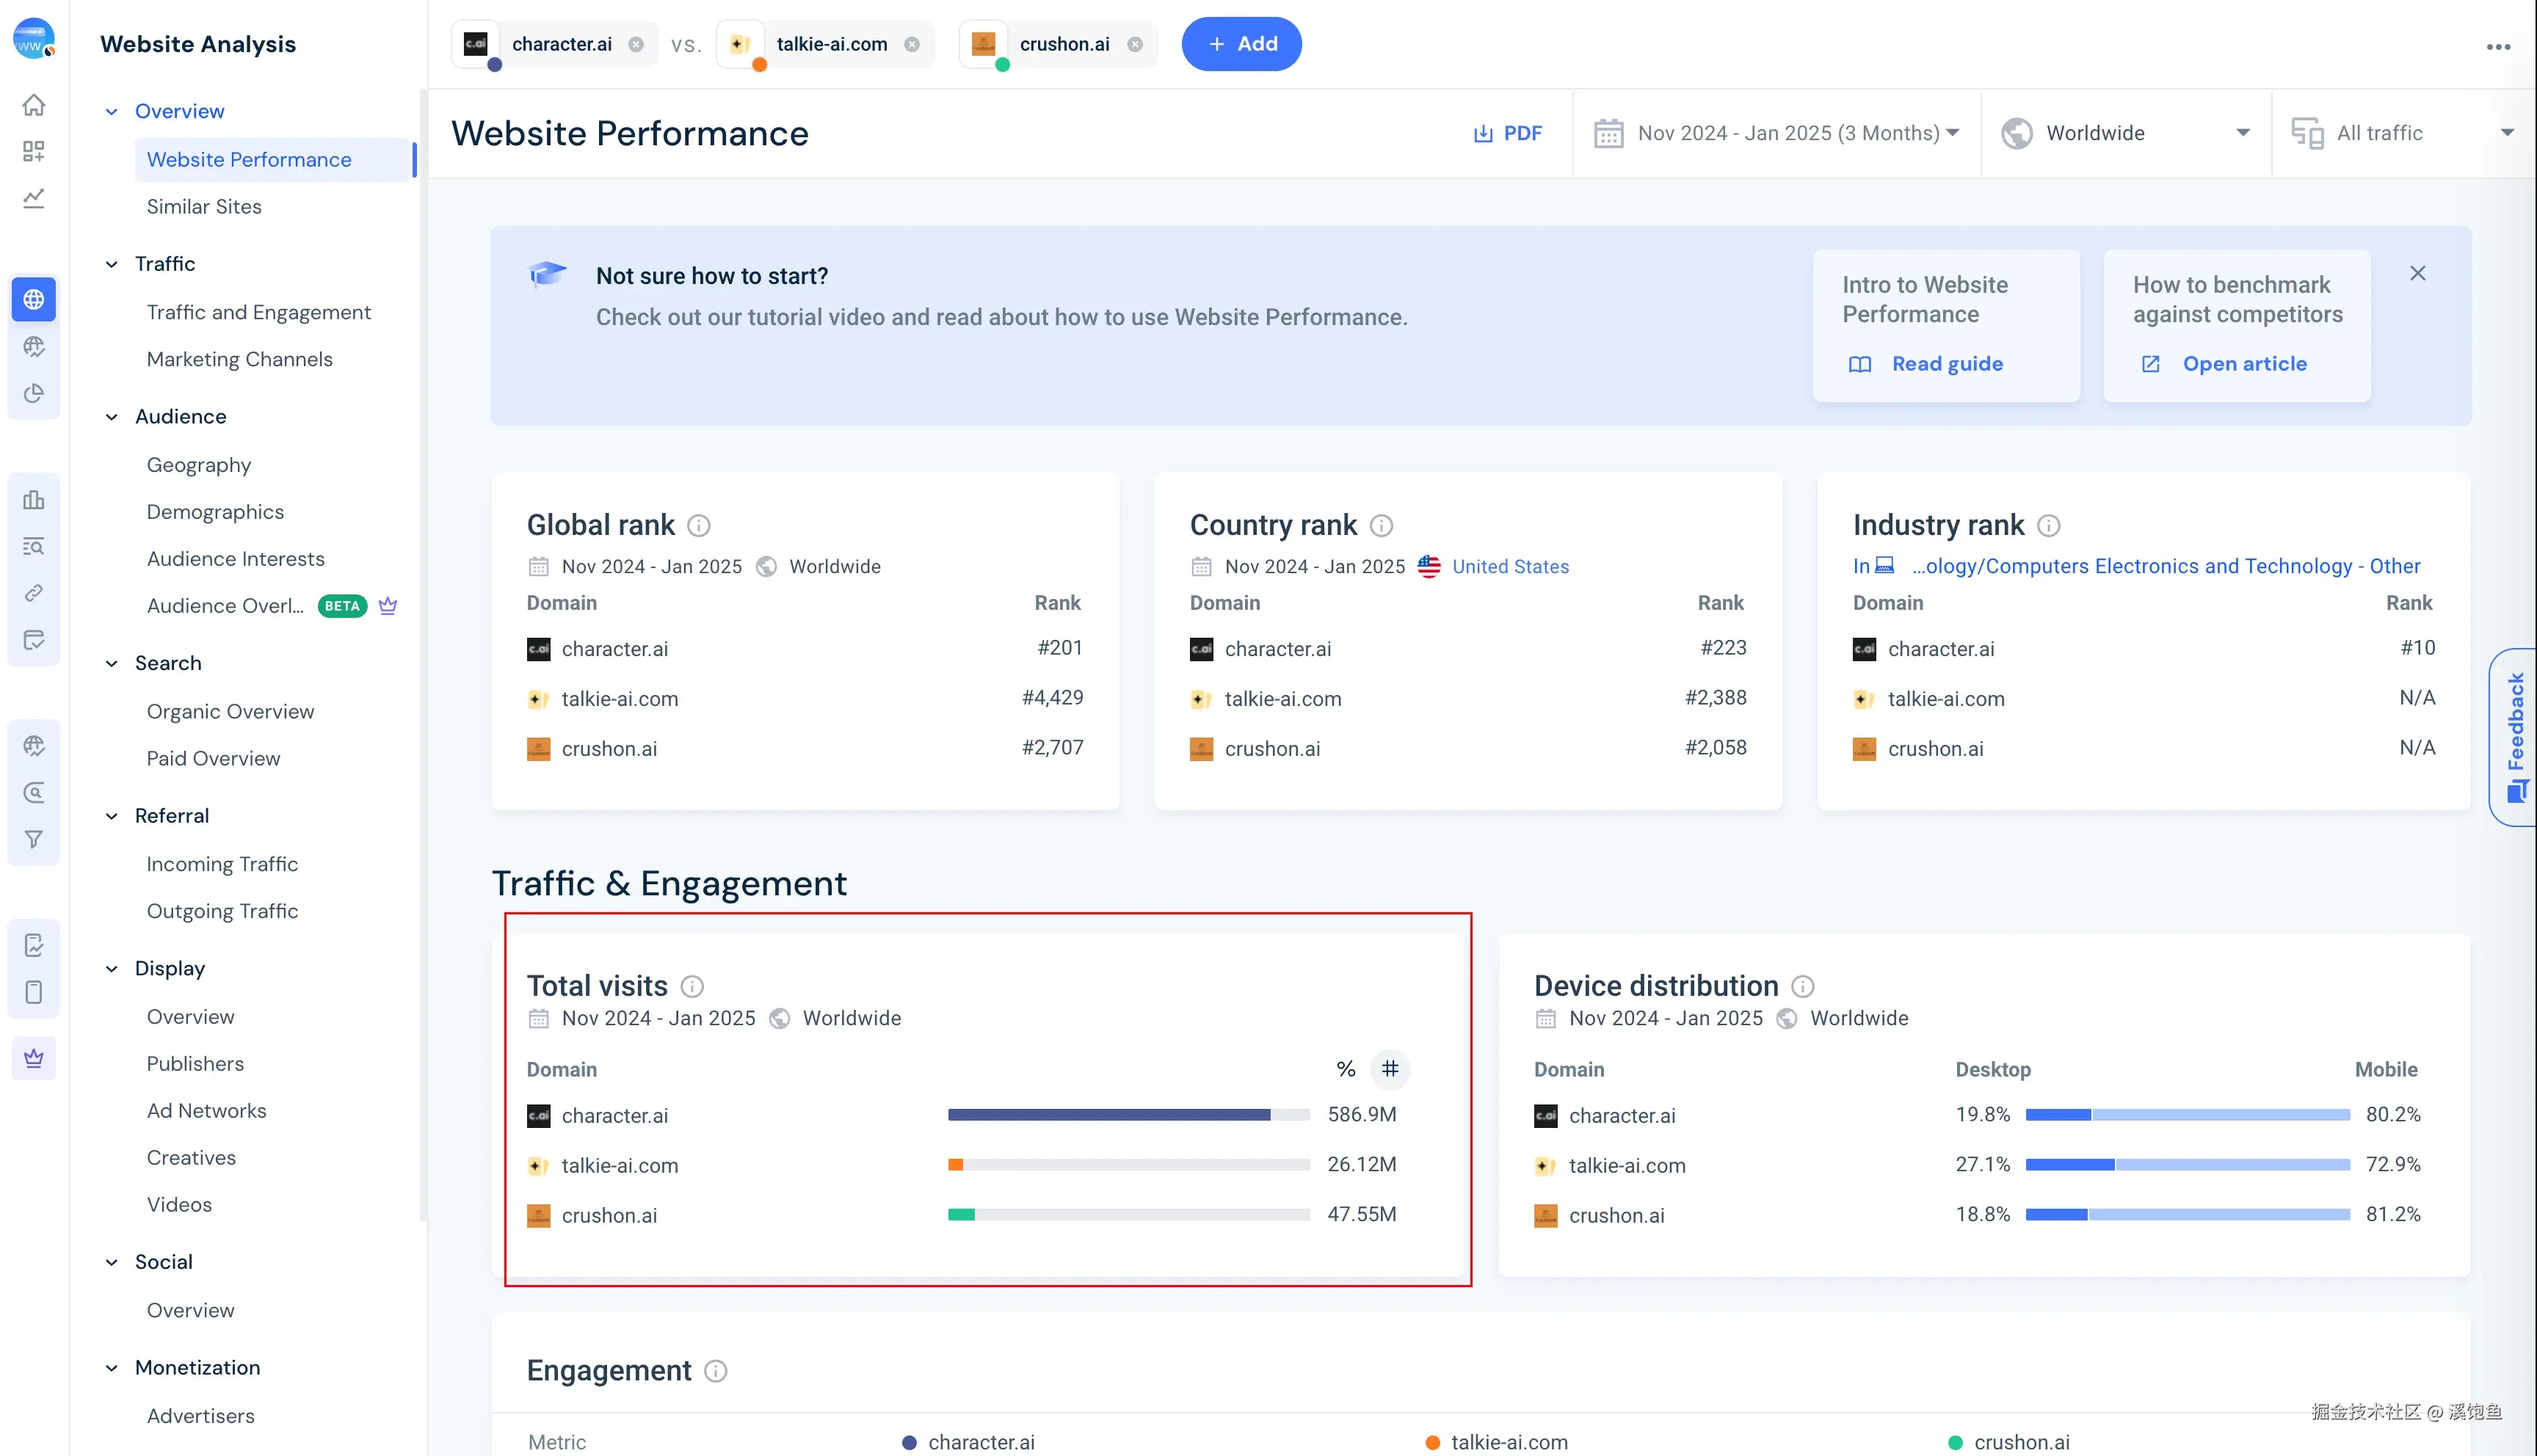Click character.ai total visits bar

point(1108,1114)
